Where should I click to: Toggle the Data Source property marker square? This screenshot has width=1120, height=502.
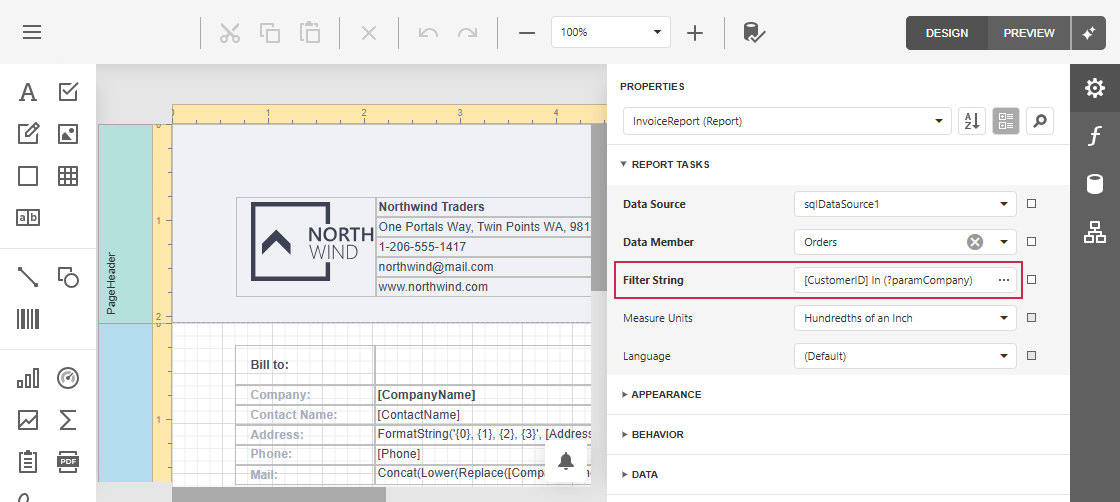coord(1031,204)
